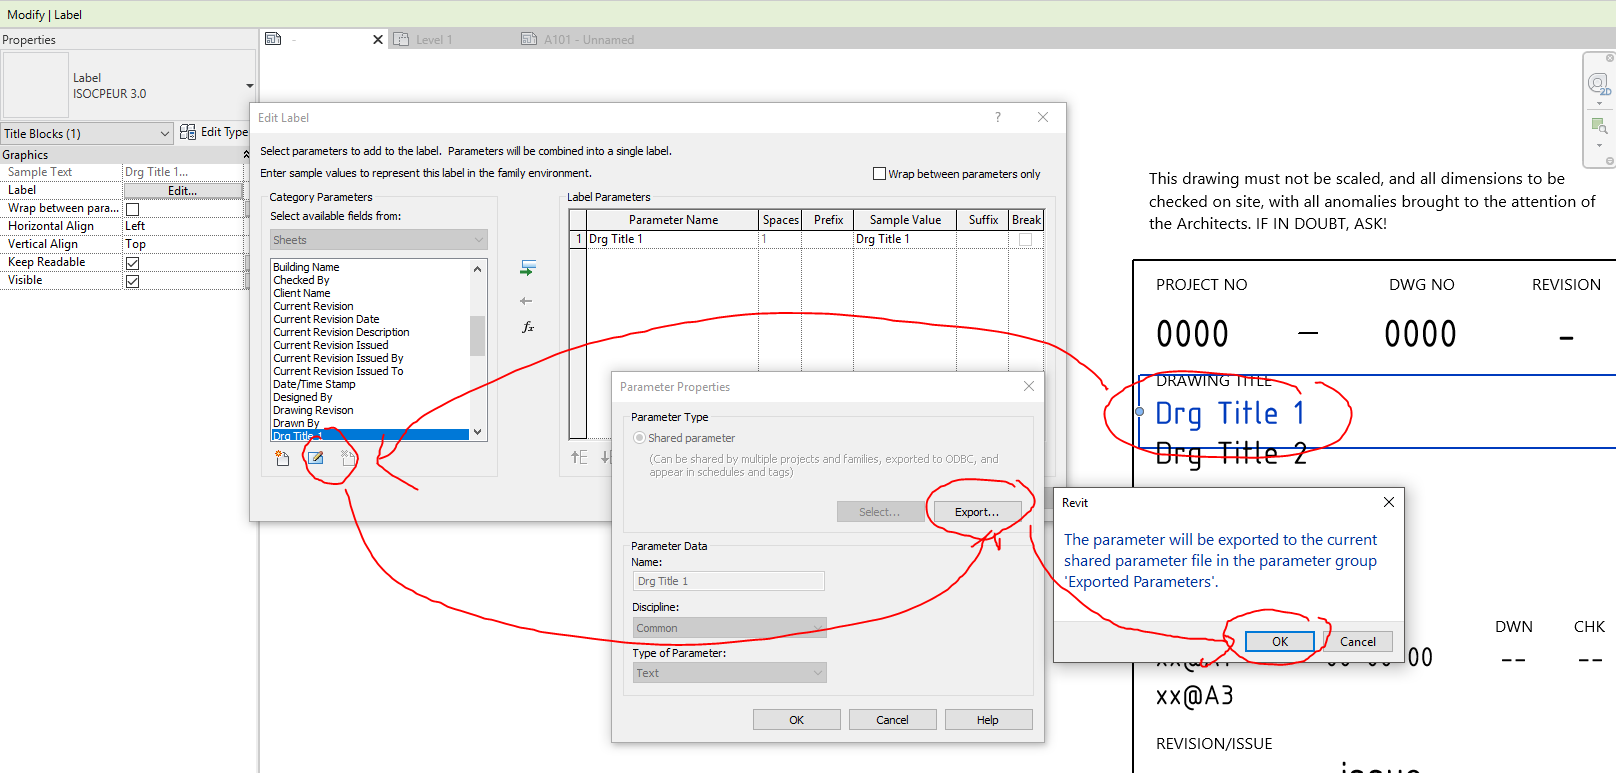Click the Delete parameter icon

348,458
